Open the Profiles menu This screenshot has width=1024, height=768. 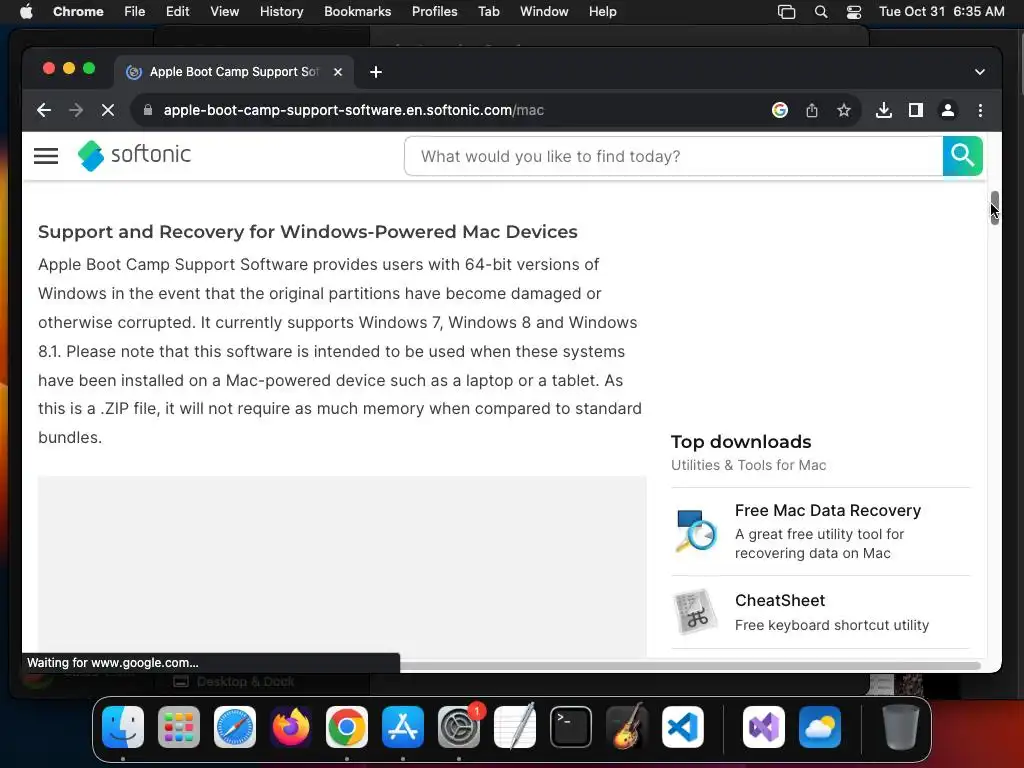434,11
